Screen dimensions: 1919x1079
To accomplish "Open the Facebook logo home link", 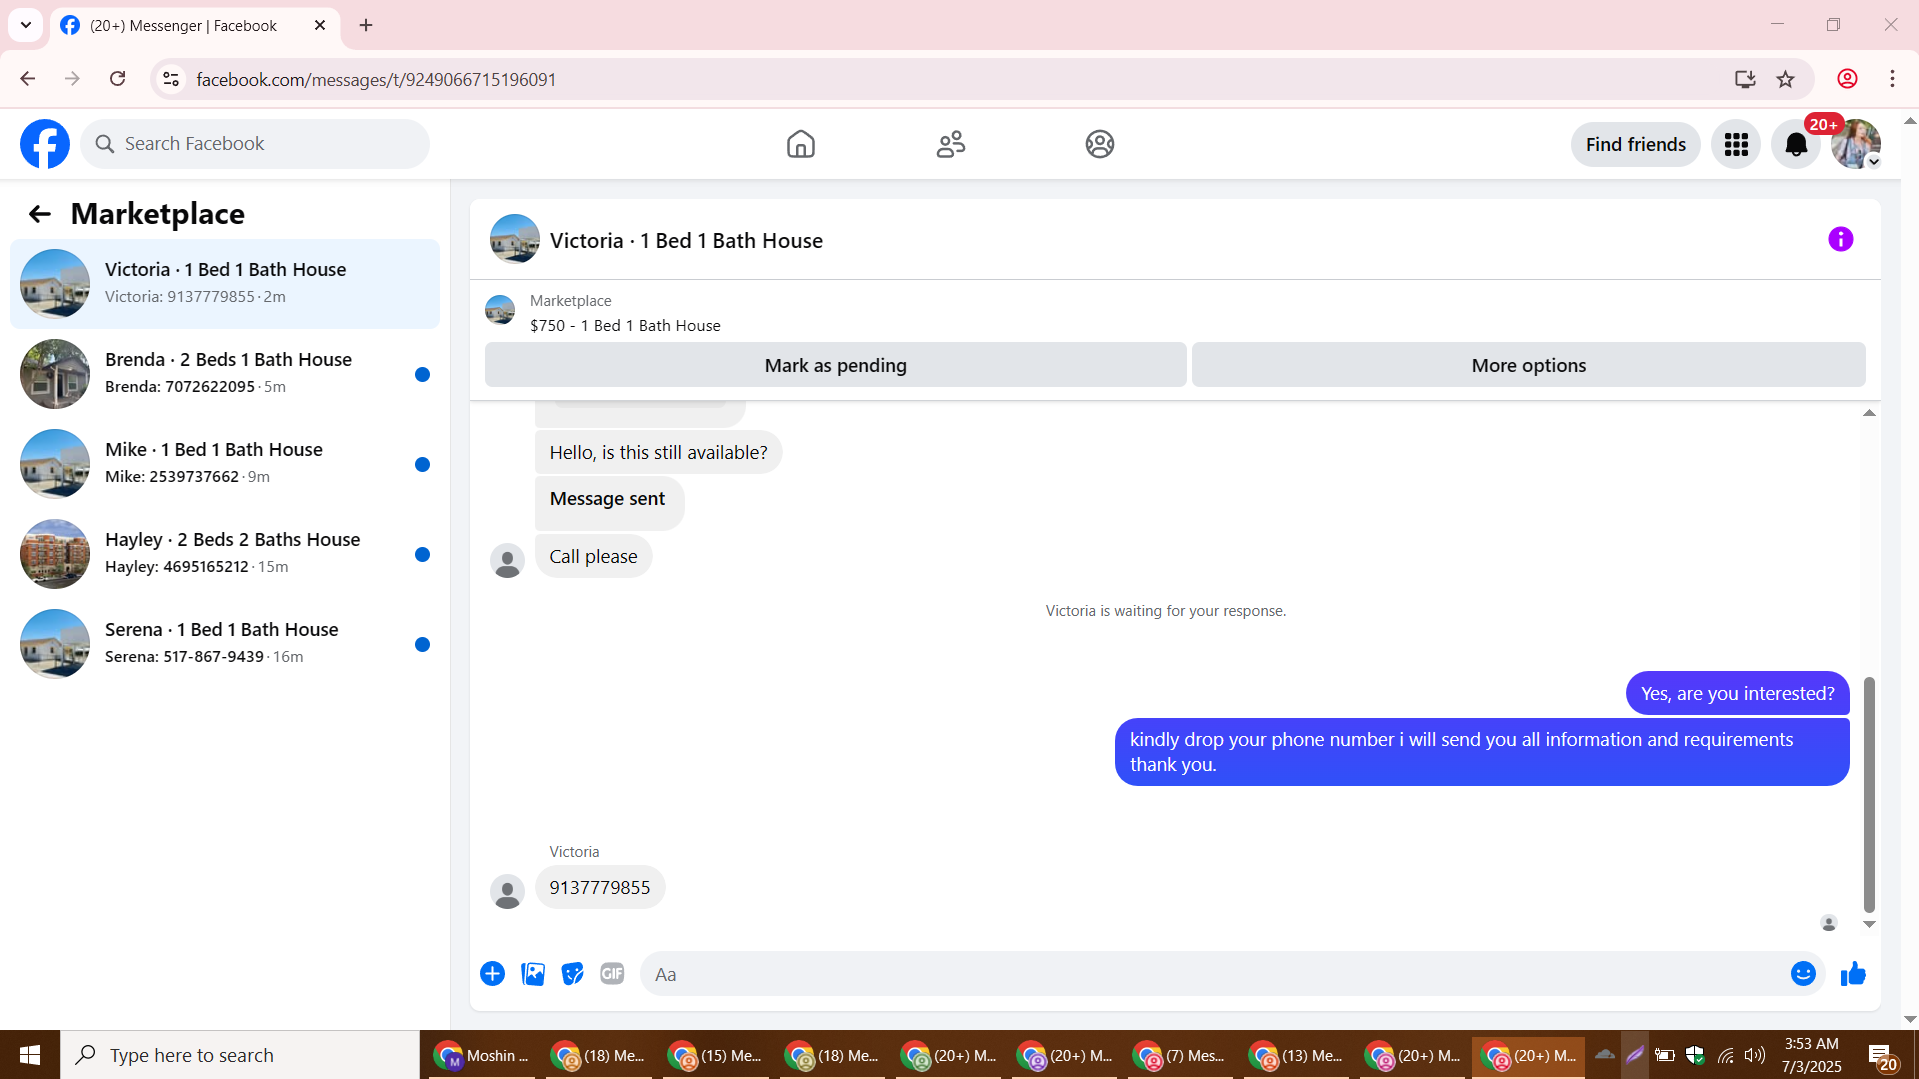I will click(45, 144).
